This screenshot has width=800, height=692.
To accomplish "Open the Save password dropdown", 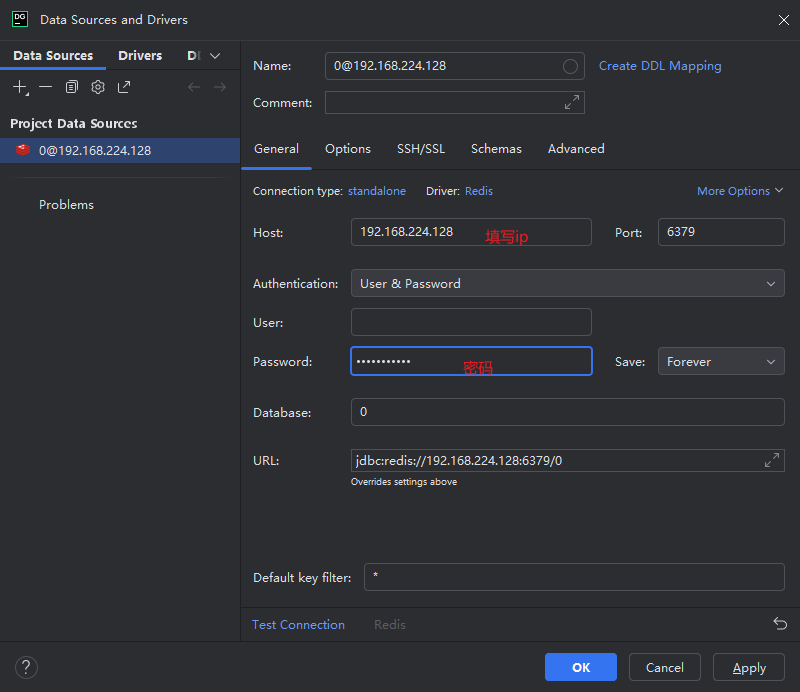I will pos(721,361).
